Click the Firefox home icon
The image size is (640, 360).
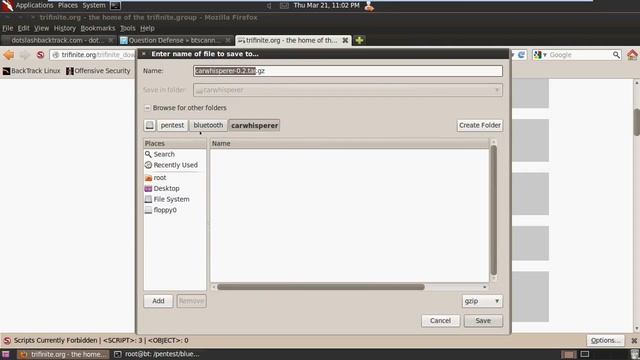632,55
